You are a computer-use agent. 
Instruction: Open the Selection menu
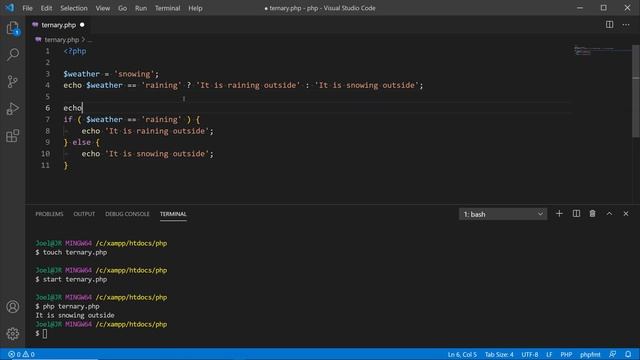[x=74, y=8]
